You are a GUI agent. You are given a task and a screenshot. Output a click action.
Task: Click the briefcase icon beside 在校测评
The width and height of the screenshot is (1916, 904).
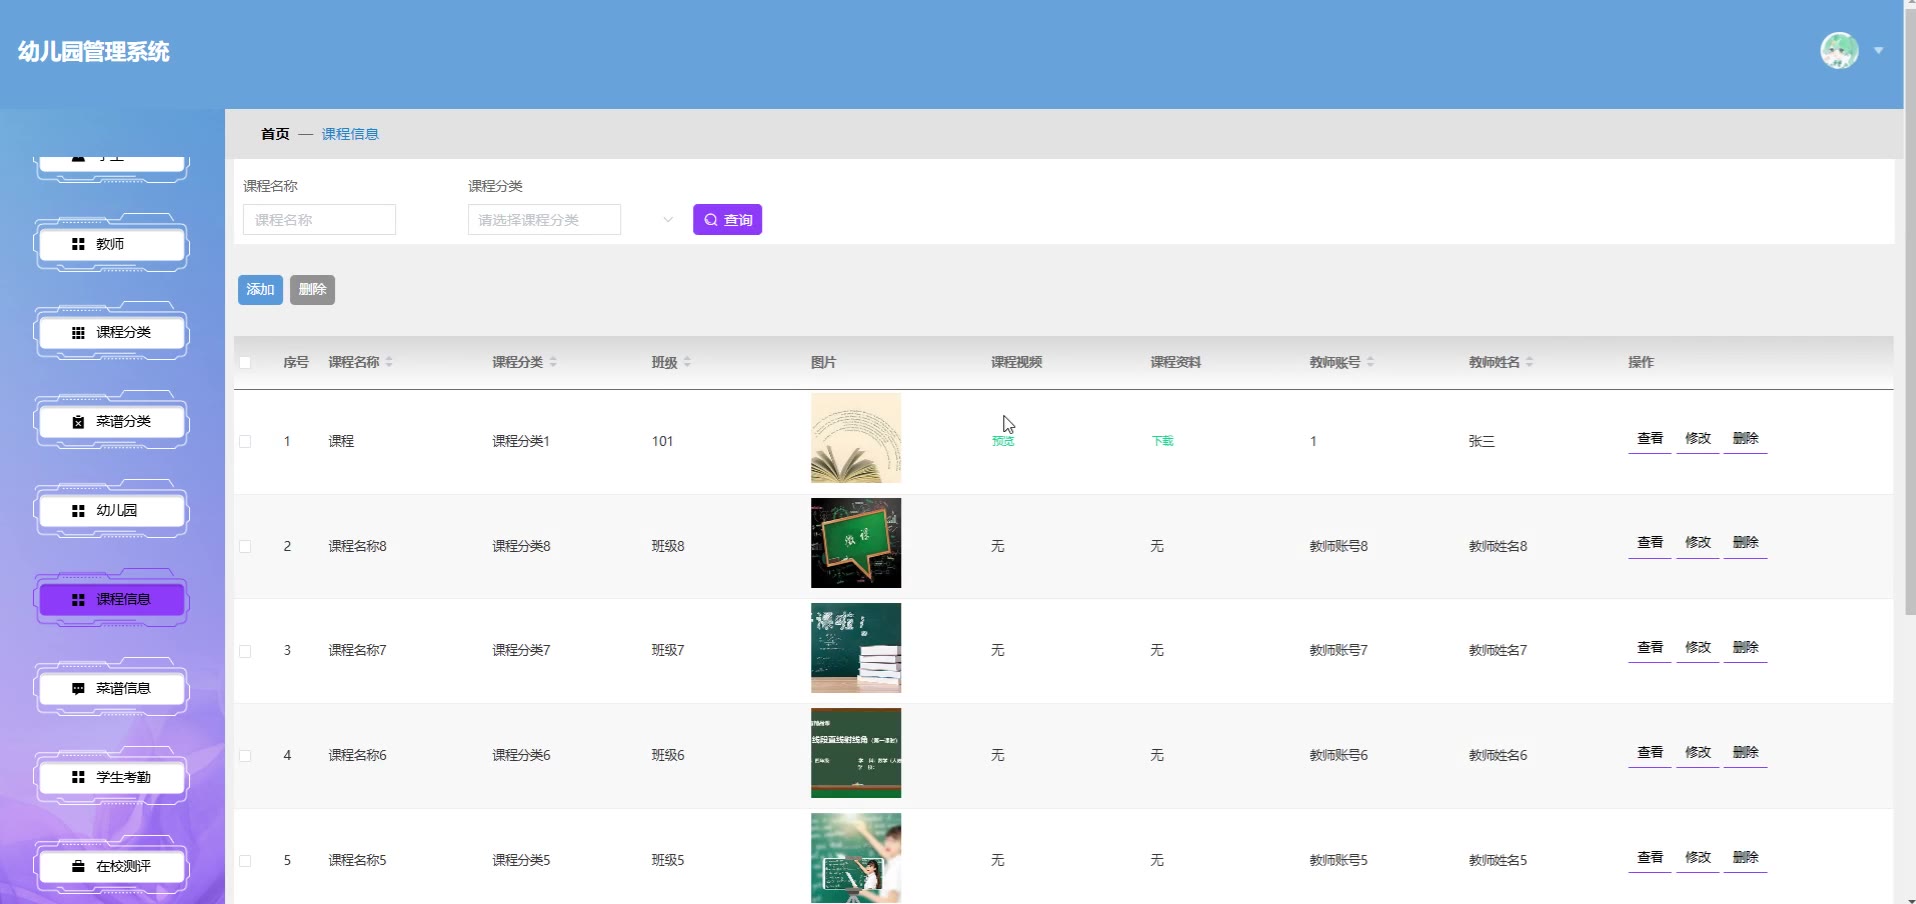click(x=78, y=867)
